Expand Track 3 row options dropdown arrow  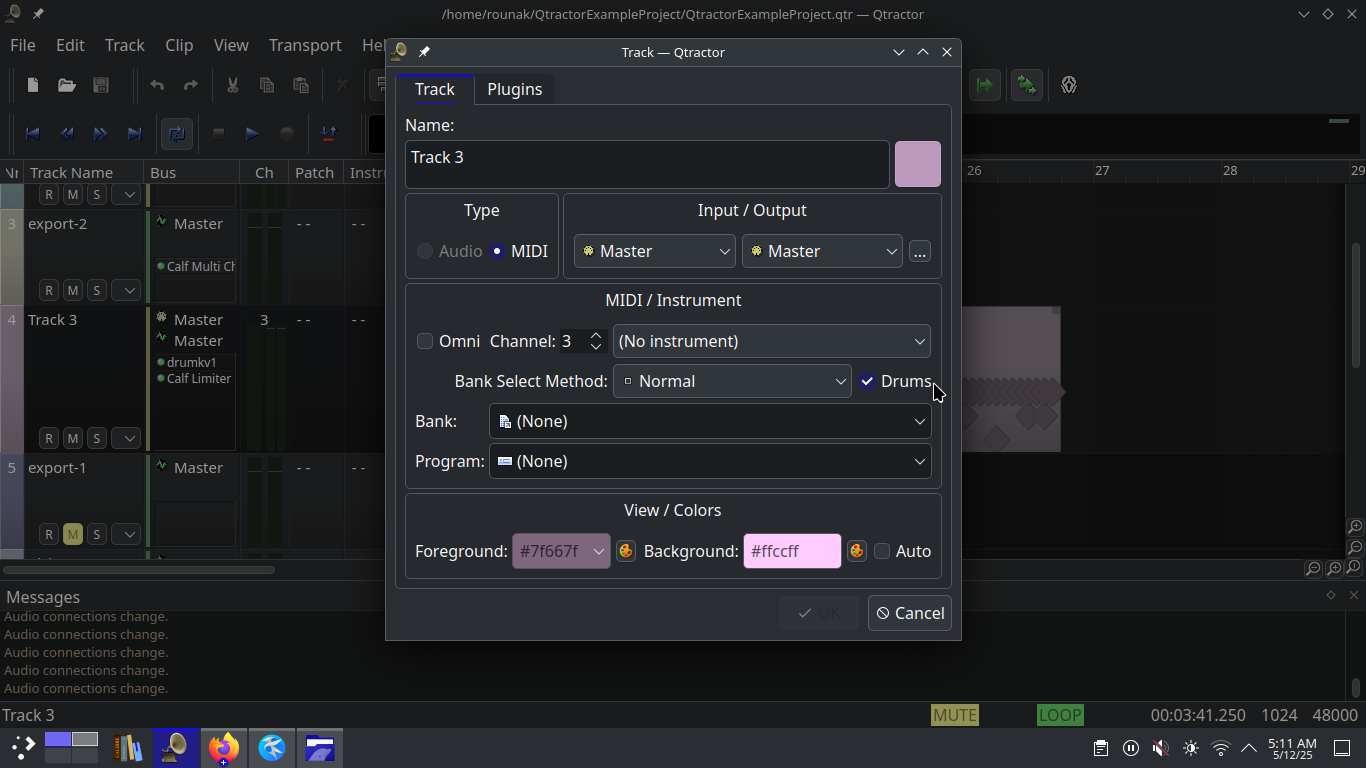click(x=125, y=438)
